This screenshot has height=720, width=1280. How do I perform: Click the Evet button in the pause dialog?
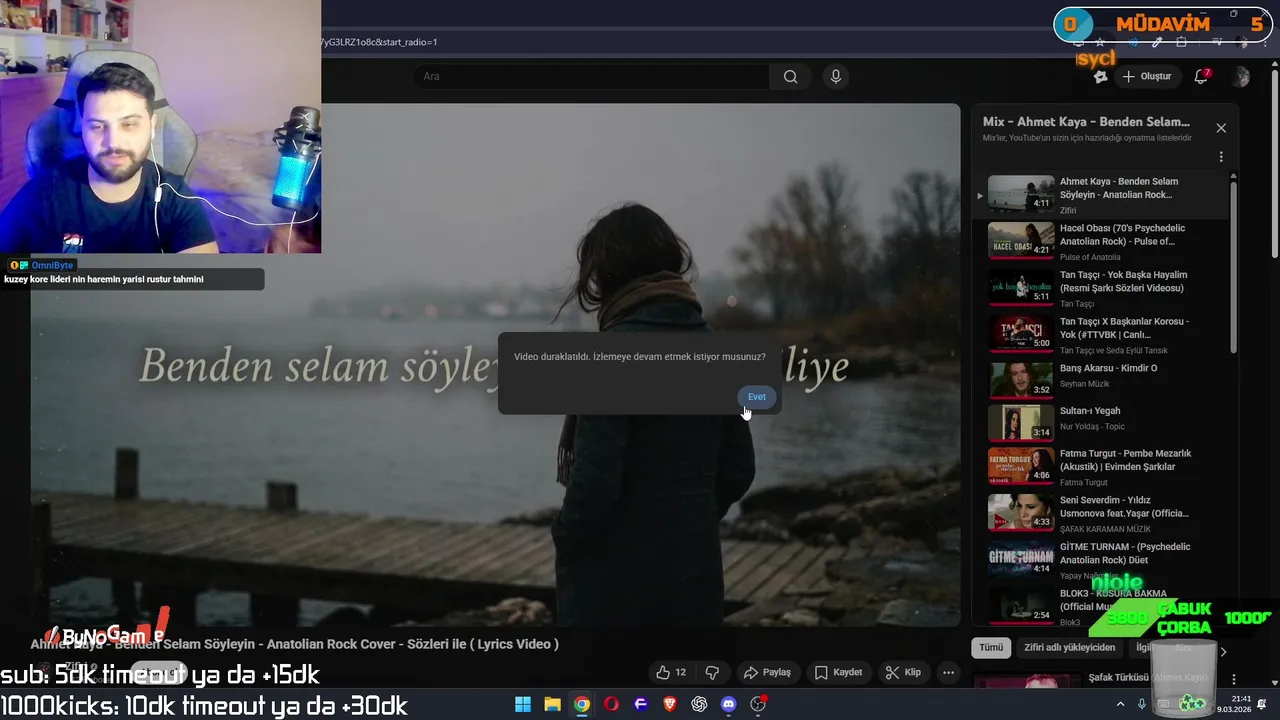coord(757,397)
